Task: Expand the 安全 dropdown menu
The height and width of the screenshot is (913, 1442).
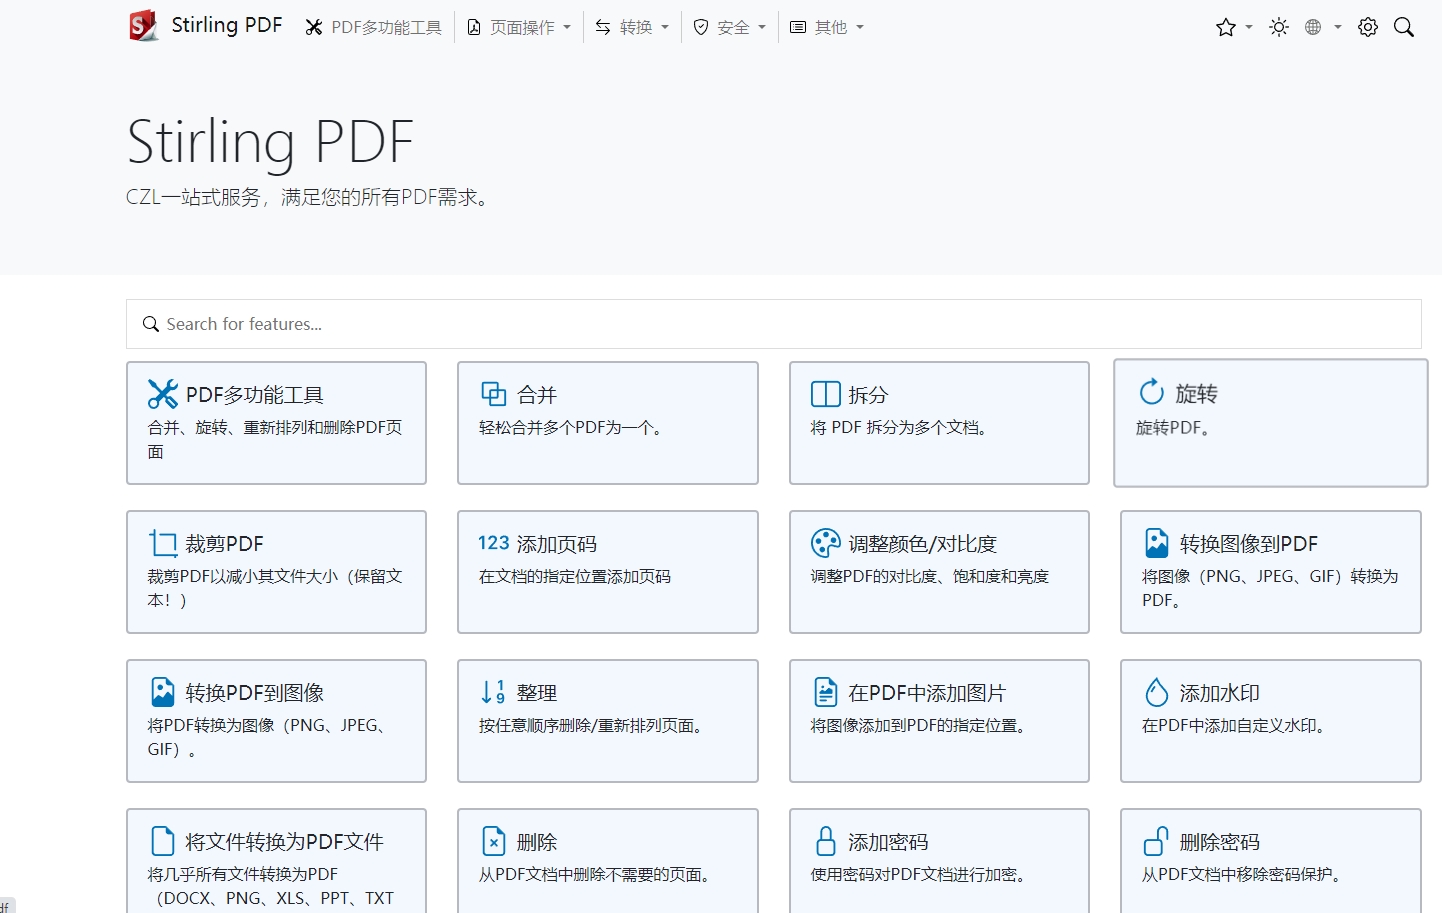Action: pos(730,27)
